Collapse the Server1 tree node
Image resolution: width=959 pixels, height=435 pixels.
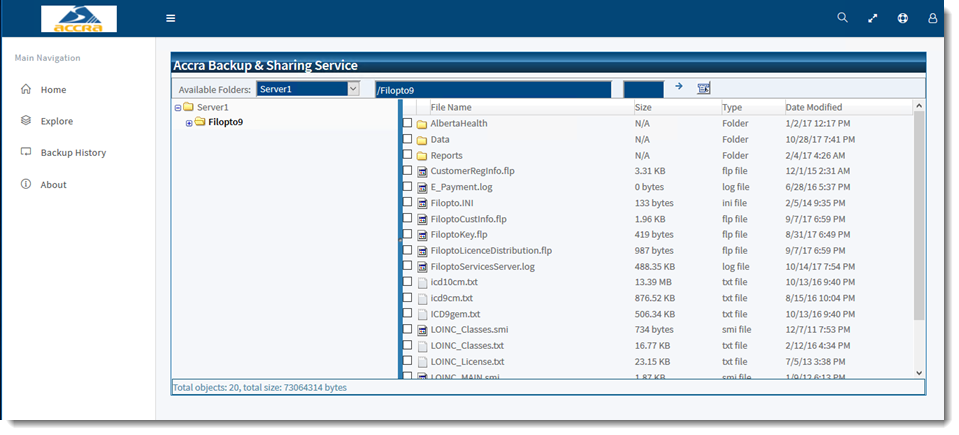177,108
